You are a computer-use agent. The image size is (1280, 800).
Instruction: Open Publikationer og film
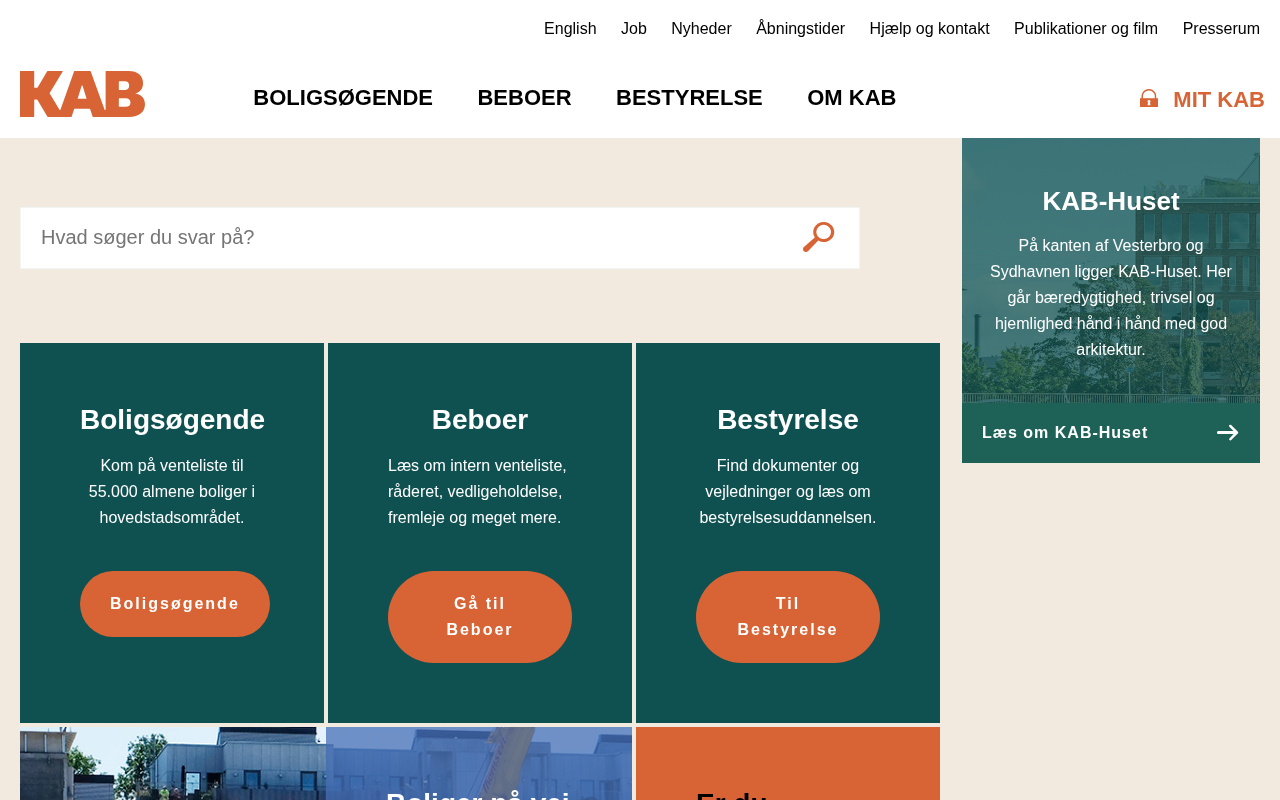(x=1086, y=29)
